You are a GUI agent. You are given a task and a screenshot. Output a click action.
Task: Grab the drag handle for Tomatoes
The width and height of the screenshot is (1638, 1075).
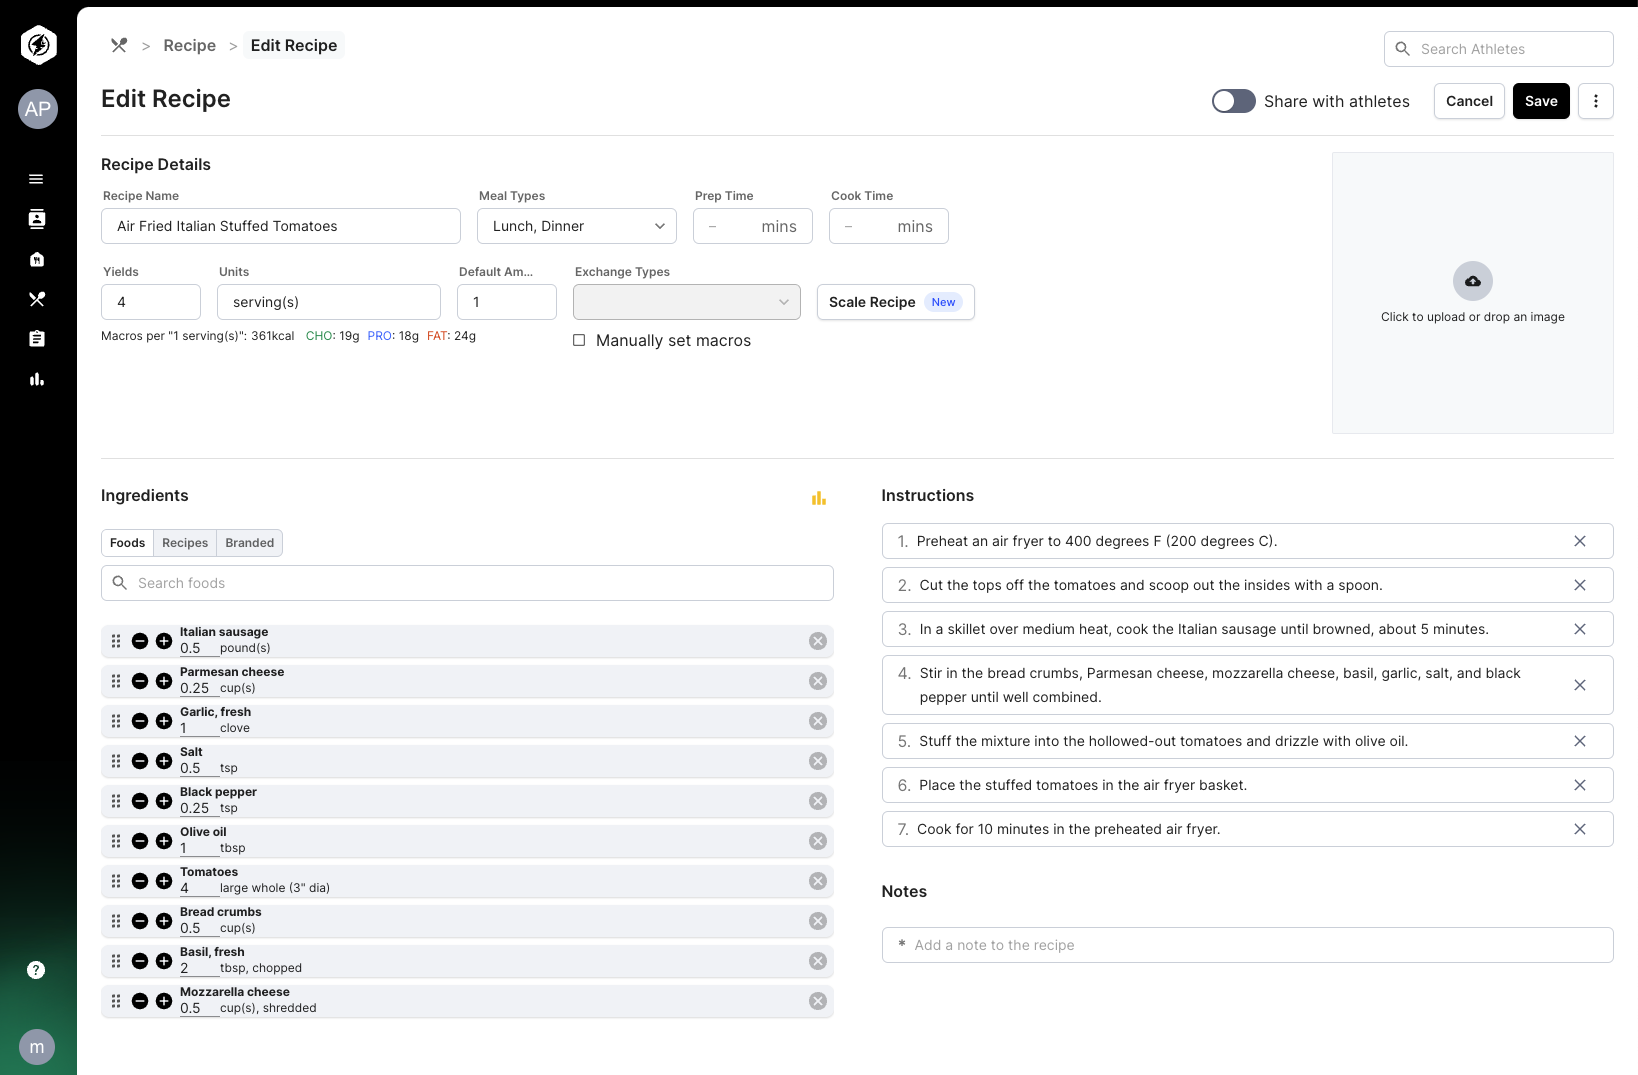116,881
